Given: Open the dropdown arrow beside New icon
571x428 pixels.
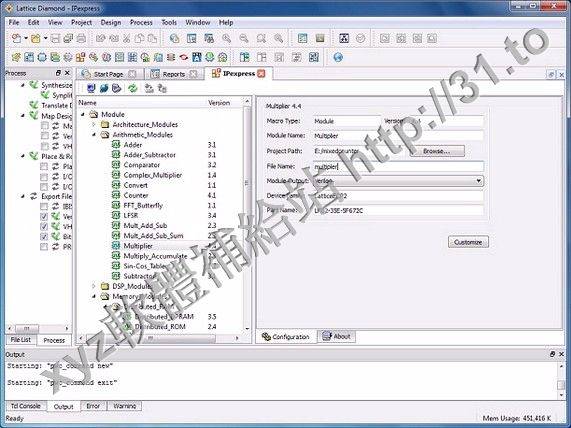Looking at the screenshot, I should pos(26,38).
